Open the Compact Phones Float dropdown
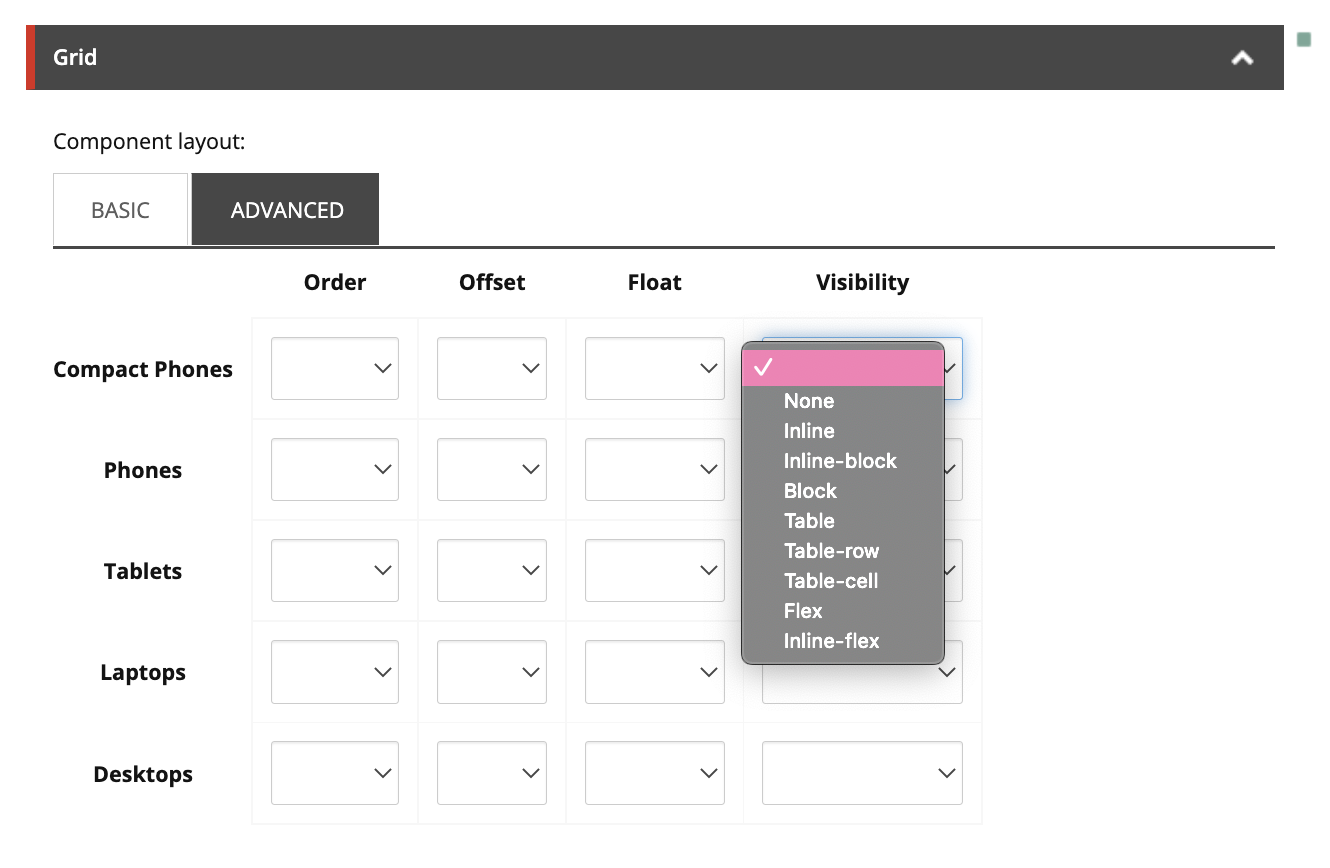 click(655, 369)
